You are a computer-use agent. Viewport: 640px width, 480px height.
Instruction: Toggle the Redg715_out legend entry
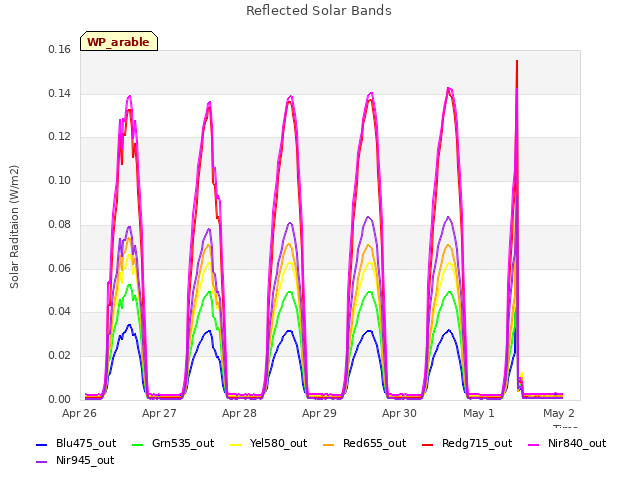pyautogui.click(x=467, y=443)
